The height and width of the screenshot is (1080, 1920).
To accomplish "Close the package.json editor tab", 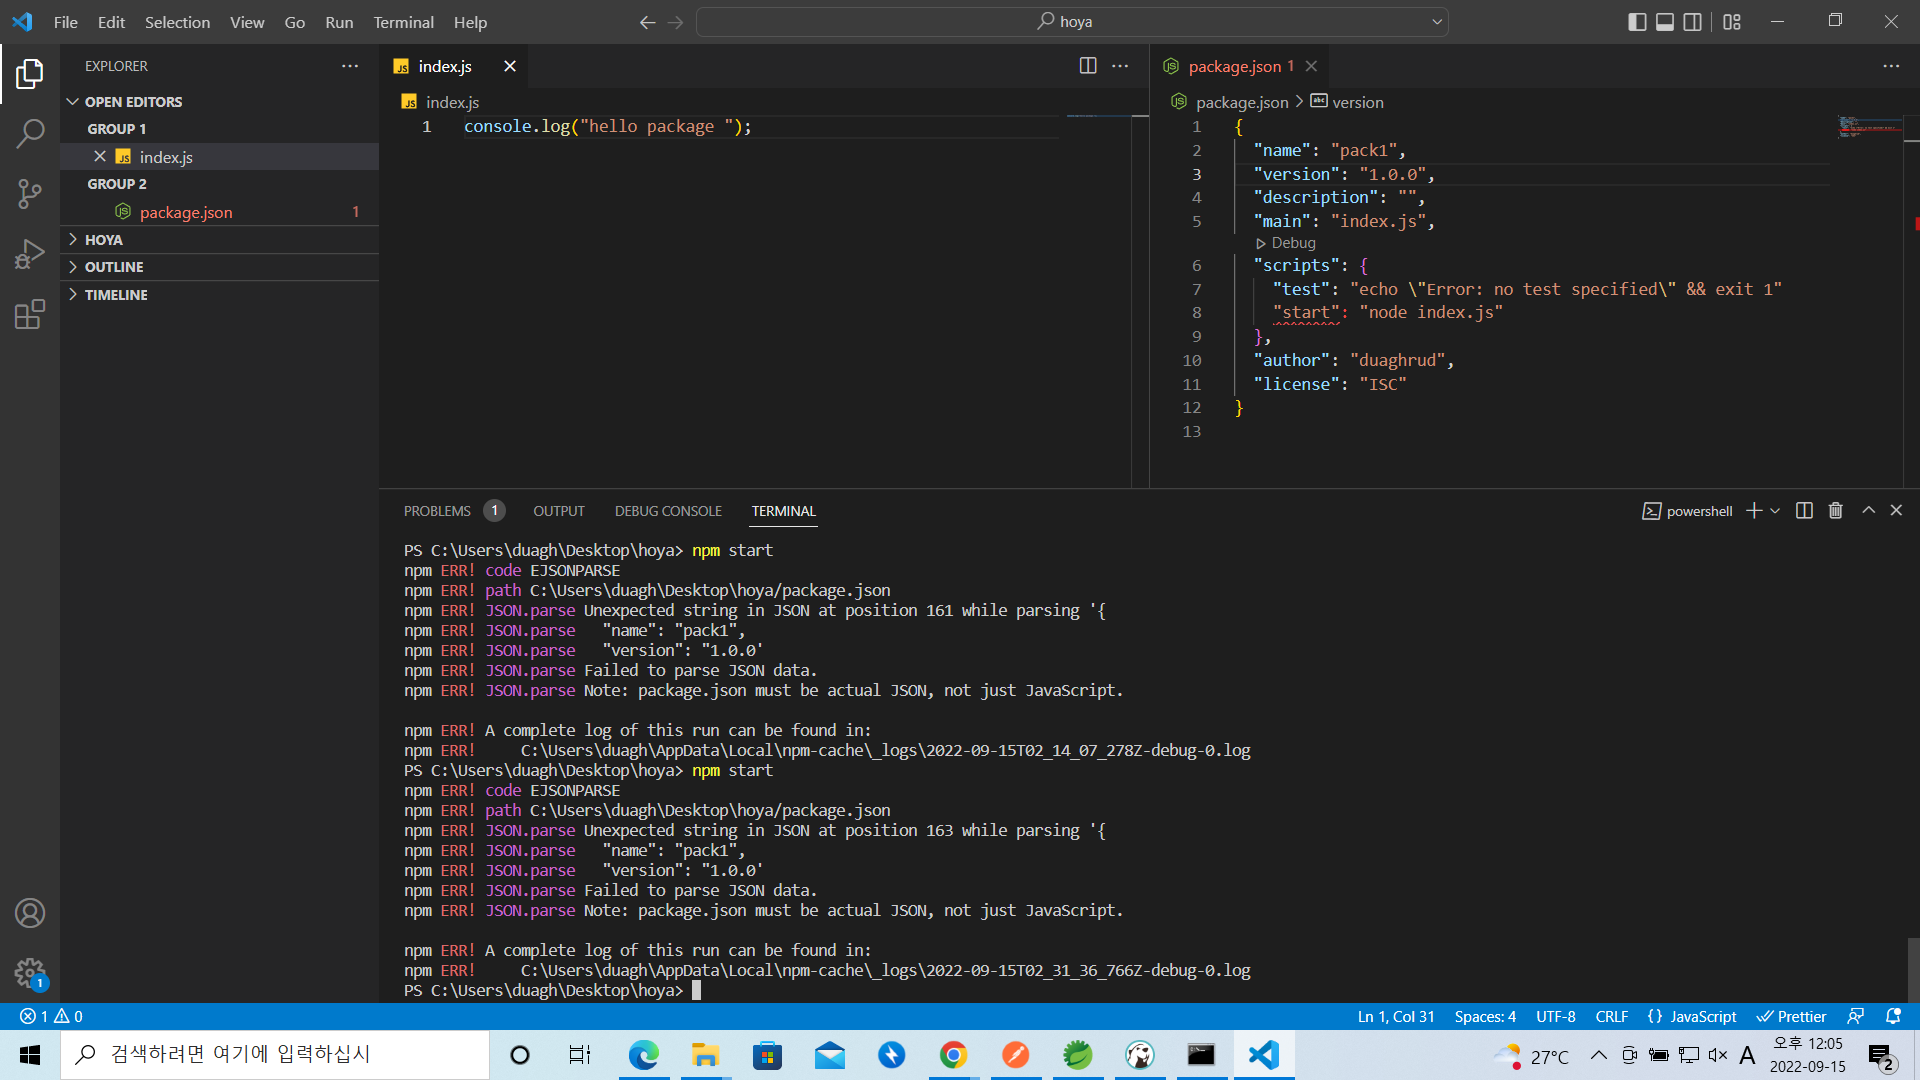I will (1311, 66).
